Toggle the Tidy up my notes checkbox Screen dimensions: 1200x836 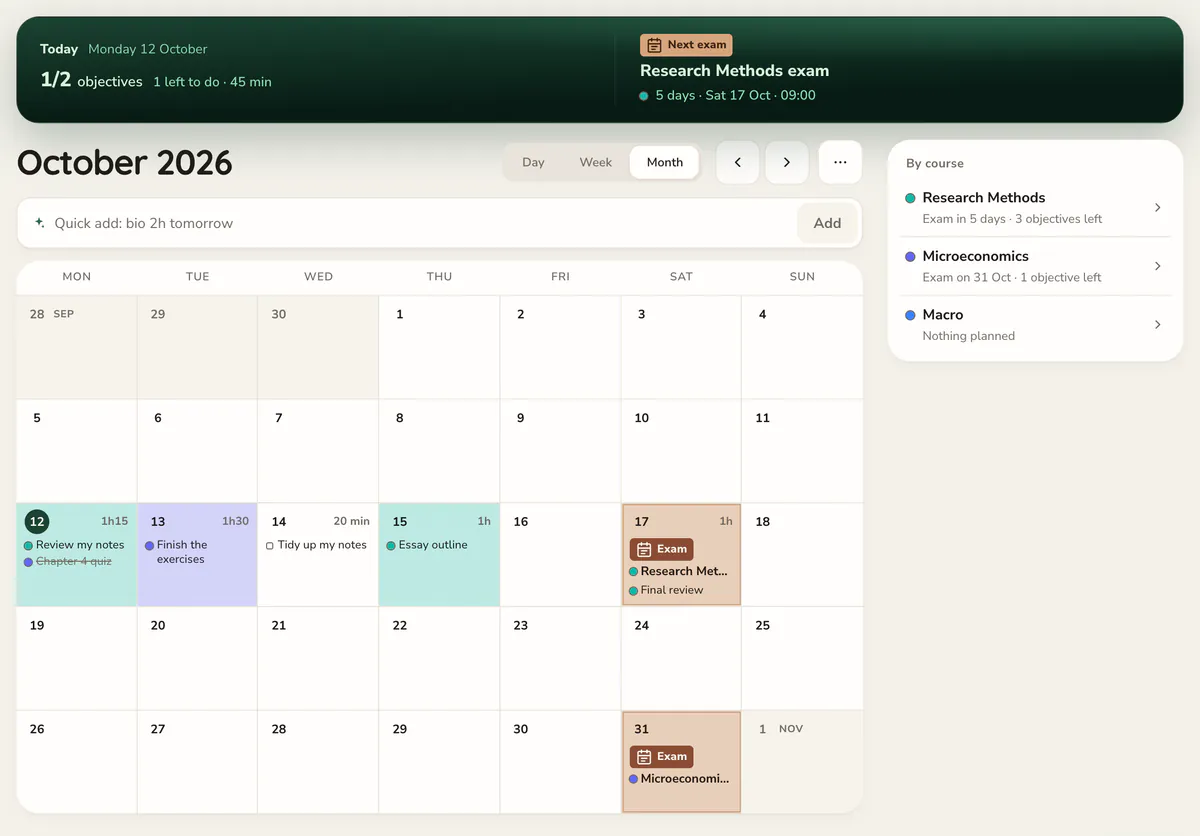pyautogui.click(x=270, y=546)
